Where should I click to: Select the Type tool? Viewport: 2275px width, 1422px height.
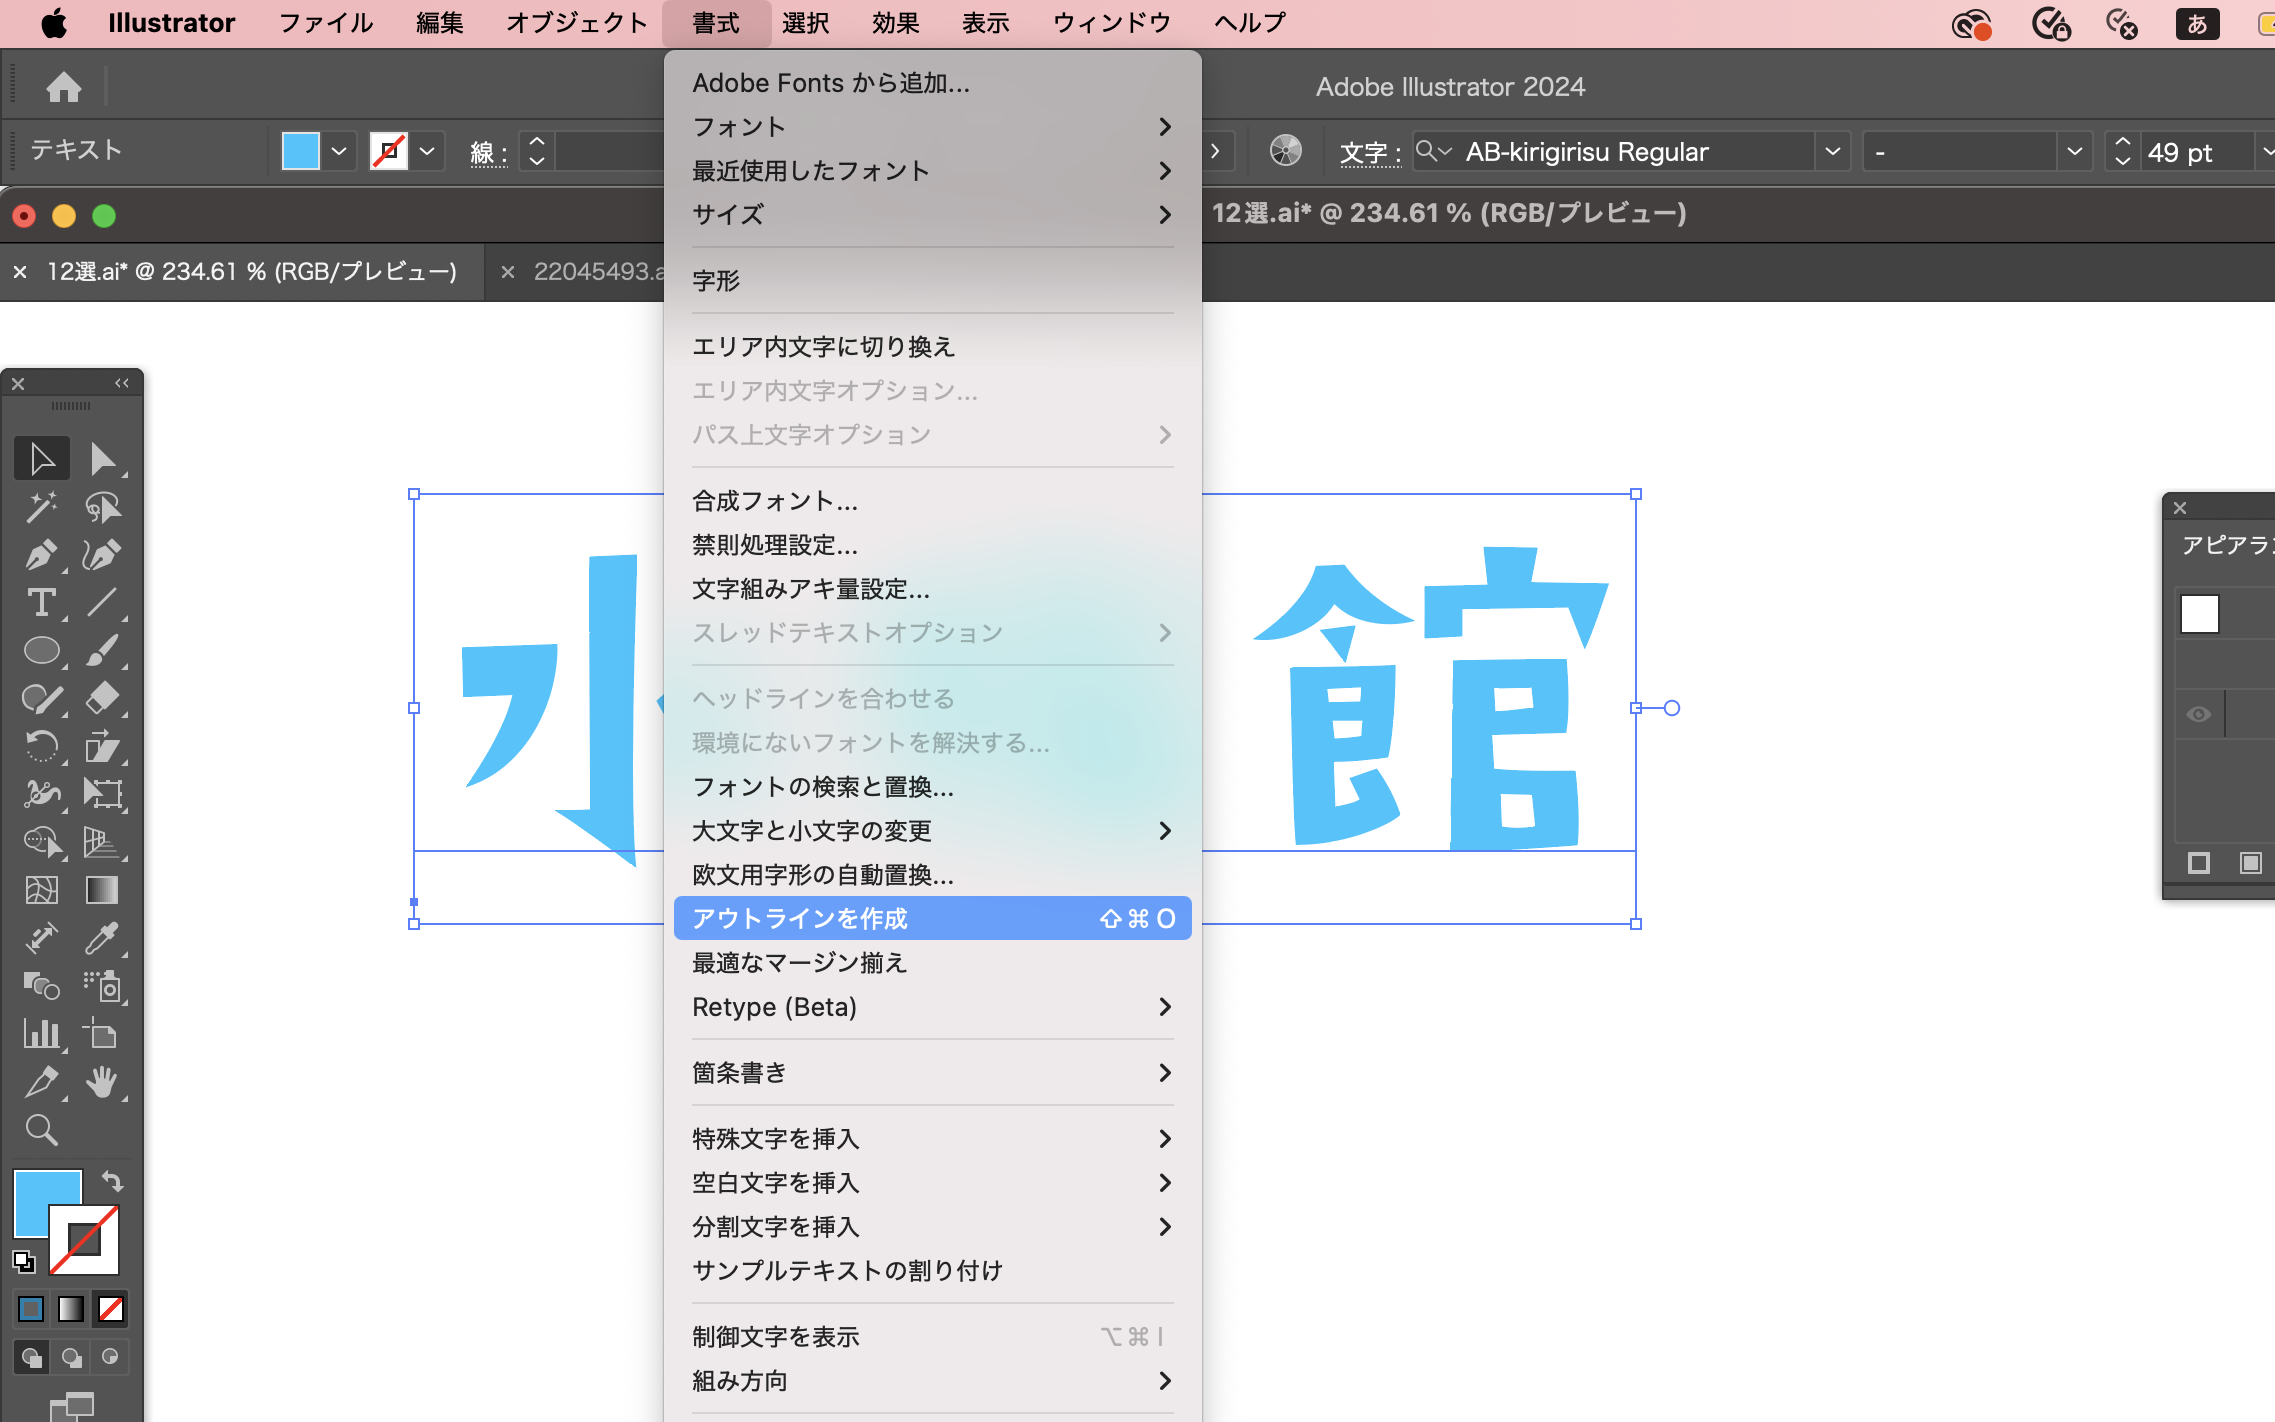[40, 603]
